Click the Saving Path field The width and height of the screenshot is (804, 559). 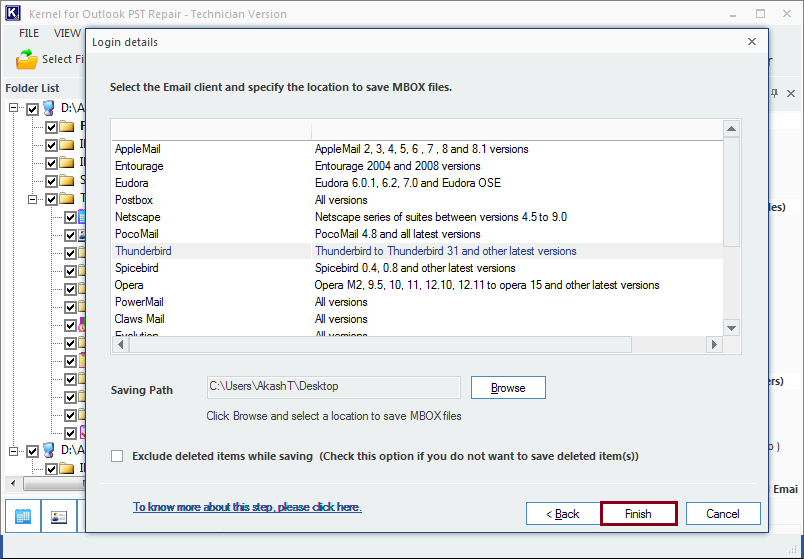coord(334,387)
